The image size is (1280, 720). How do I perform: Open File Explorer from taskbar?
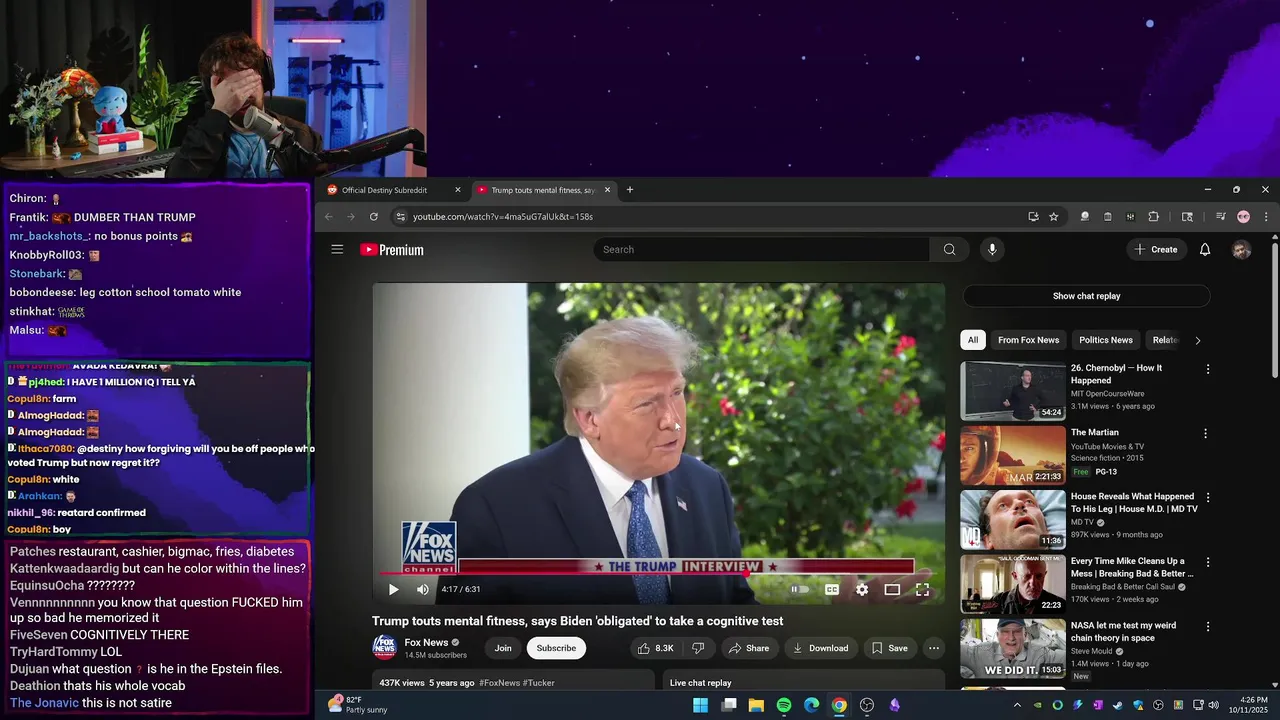pyautogui.click(x=756, y=705)
